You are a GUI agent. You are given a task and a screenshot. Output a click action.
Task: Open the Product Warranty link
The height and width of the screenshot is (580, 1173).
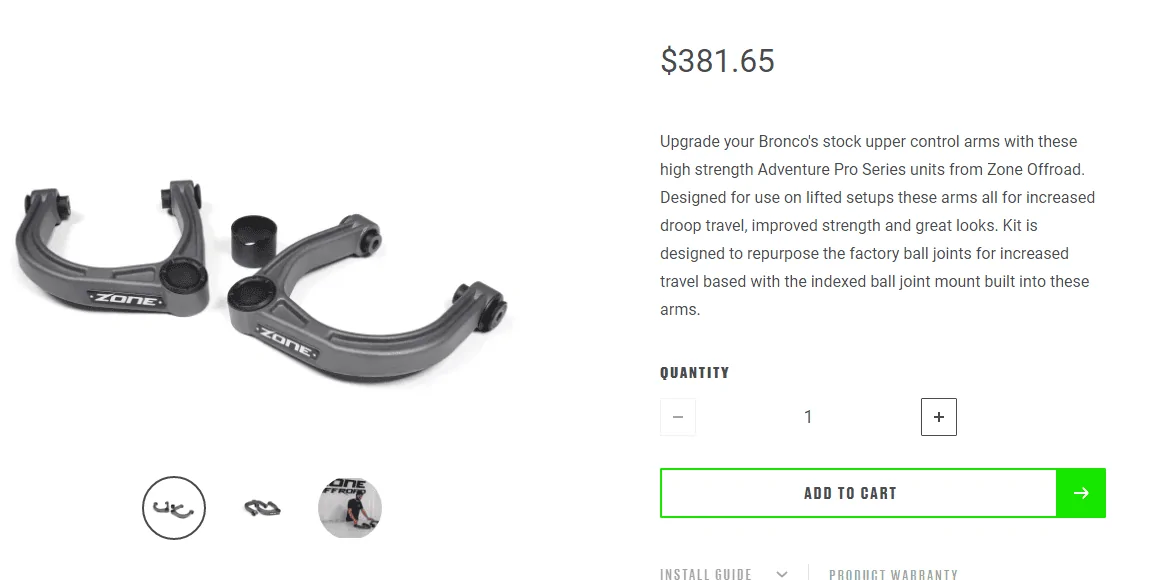tap(893, 574)
